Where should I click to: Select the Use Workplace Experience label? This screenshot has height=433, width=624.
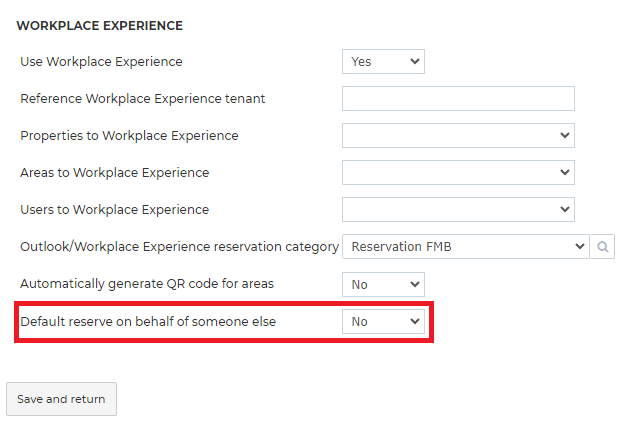pos(101,62)
